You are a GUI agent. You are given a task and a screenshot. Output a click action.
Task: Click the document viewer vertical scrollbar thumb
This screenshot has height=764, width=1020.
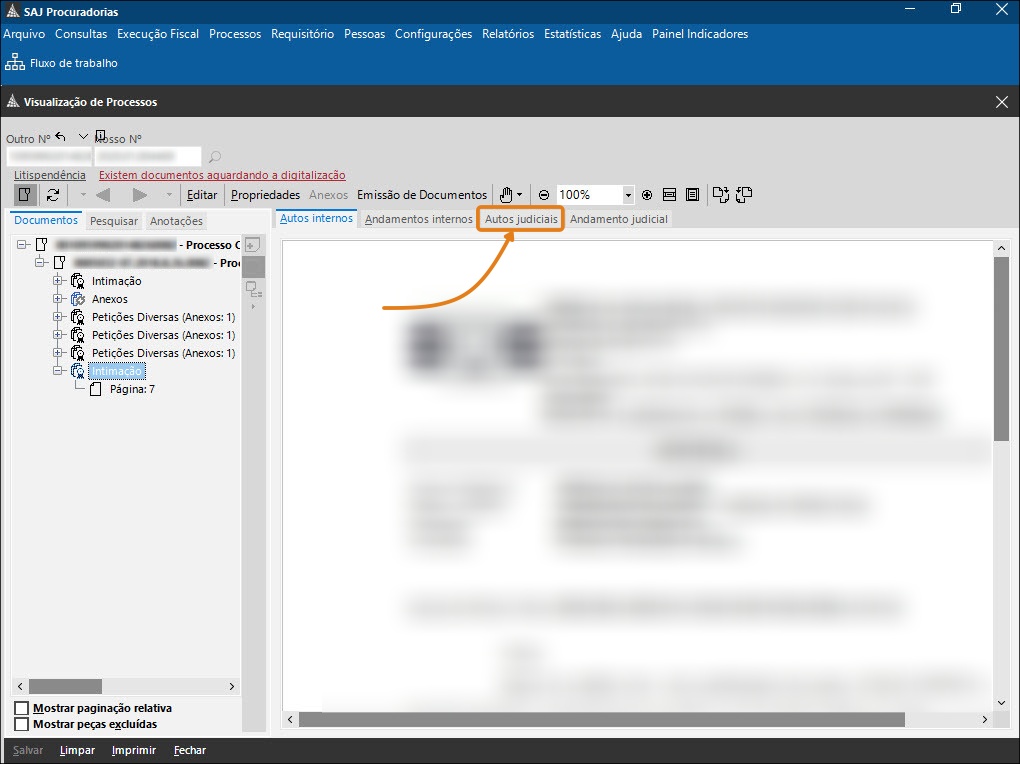pyautogui.click(x=1001, y=348)
